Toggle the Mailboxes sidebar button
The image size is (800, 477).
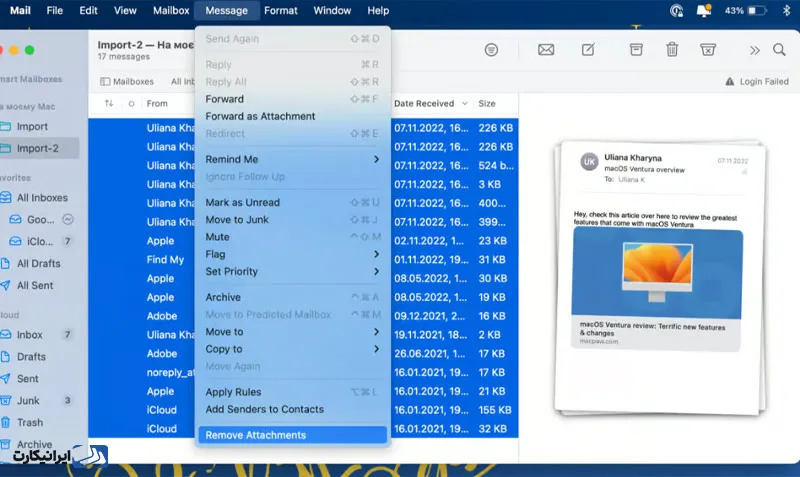[127, 82]
